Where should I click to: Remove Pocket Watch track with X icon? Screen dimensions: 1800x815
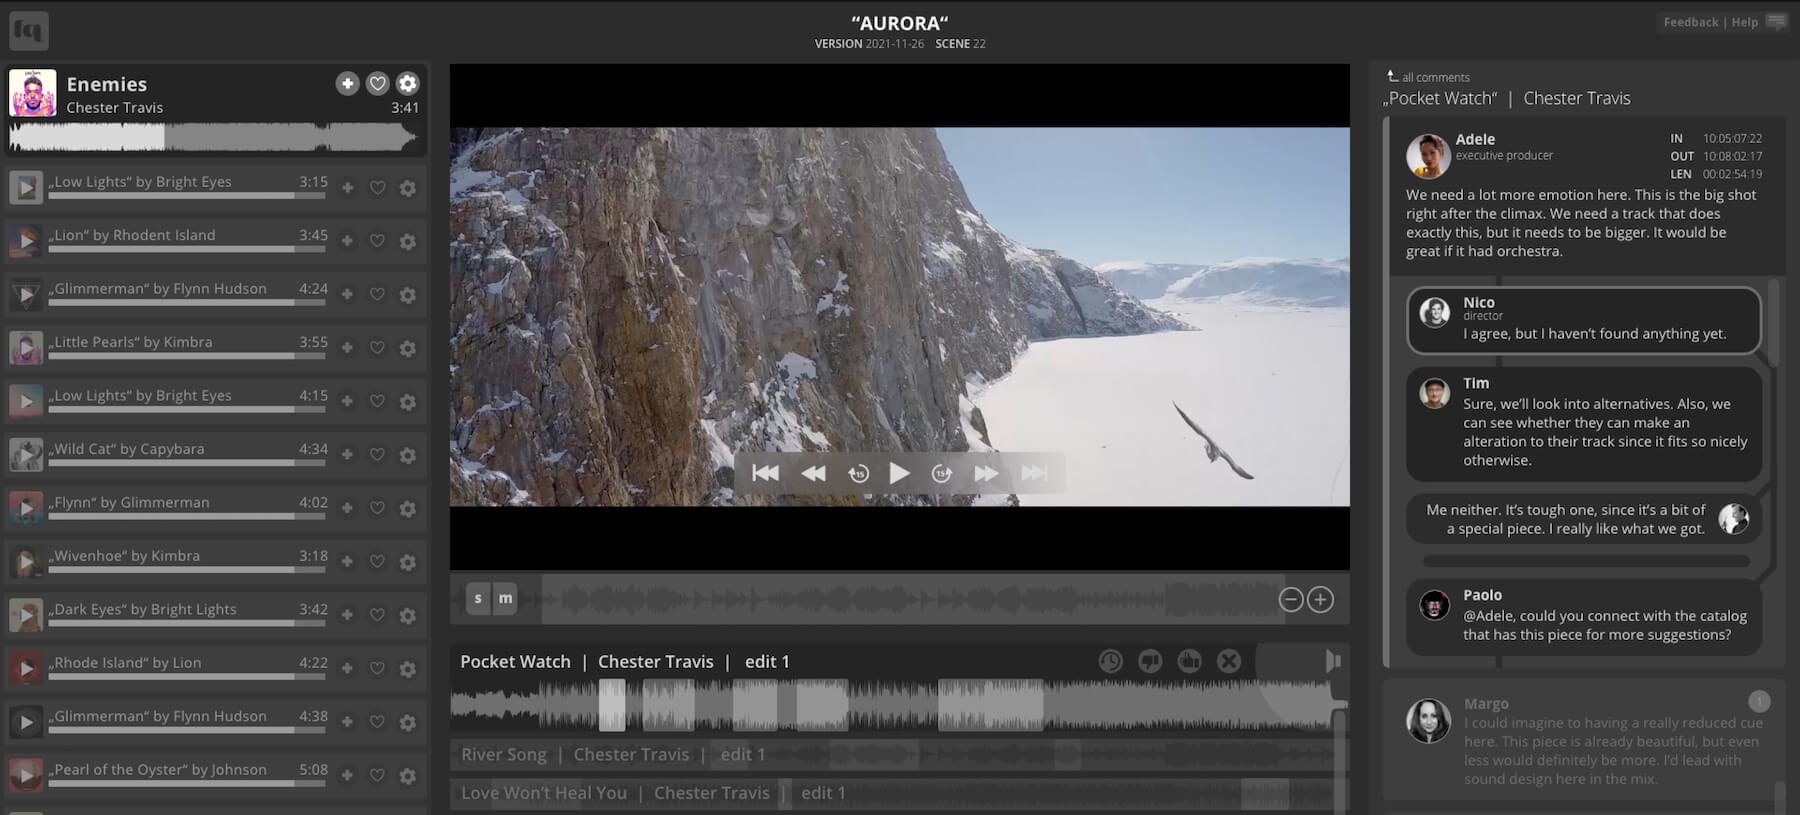coord(1229,661)
